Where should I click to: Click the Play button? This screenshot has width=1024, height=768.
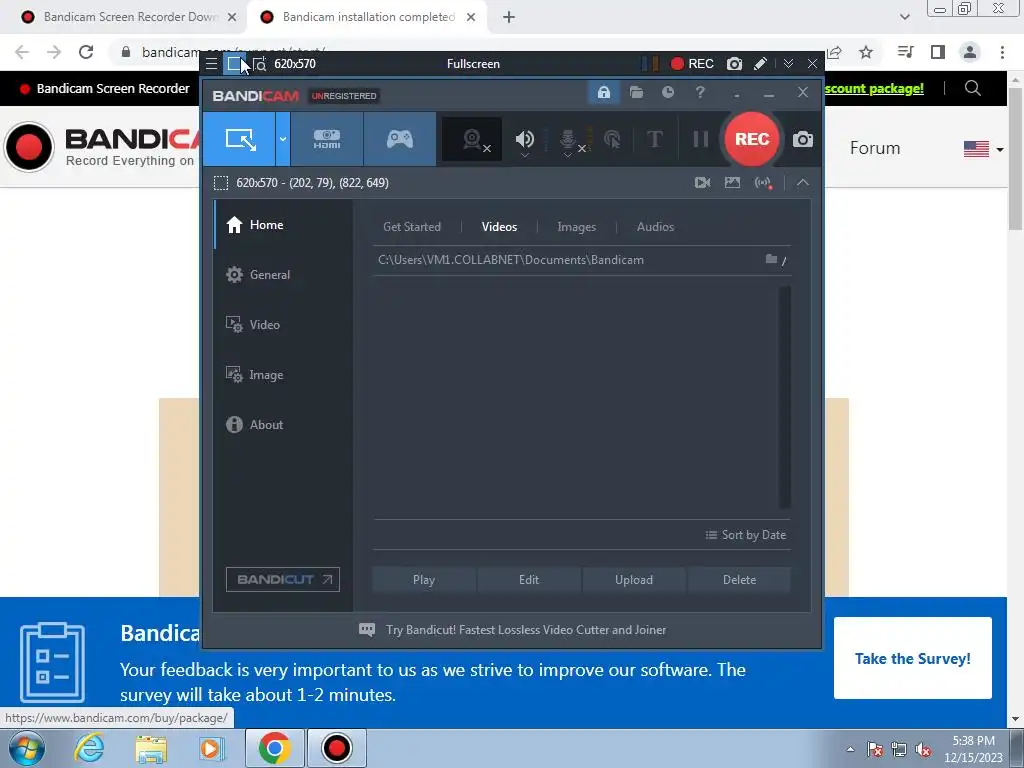[424, 580]
